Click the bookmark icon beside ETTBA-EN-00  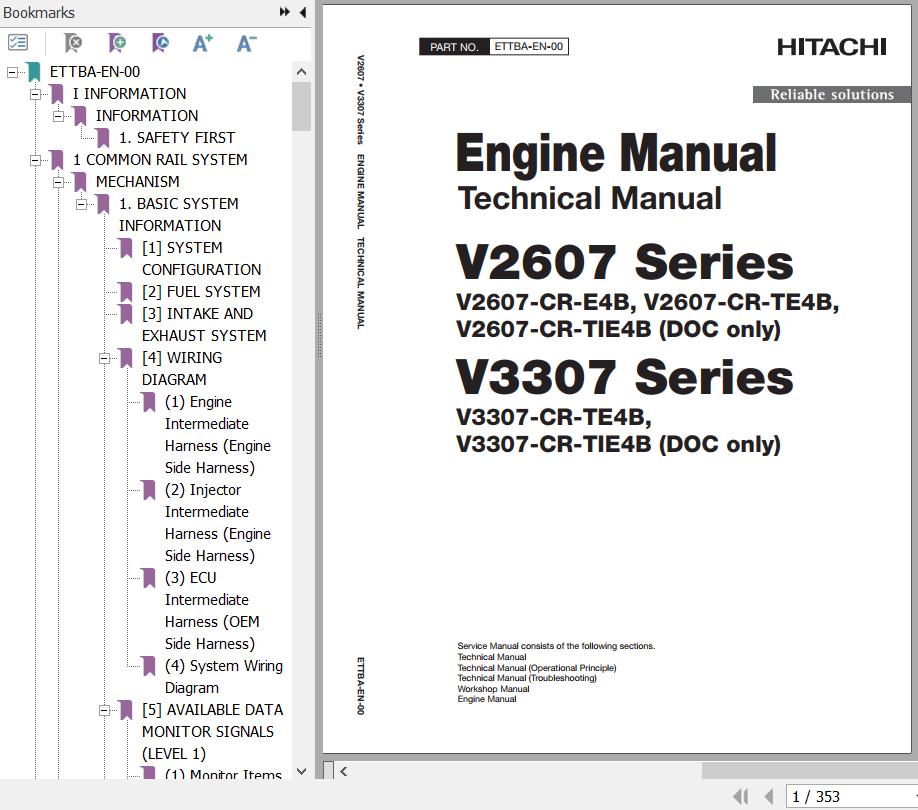34,72
